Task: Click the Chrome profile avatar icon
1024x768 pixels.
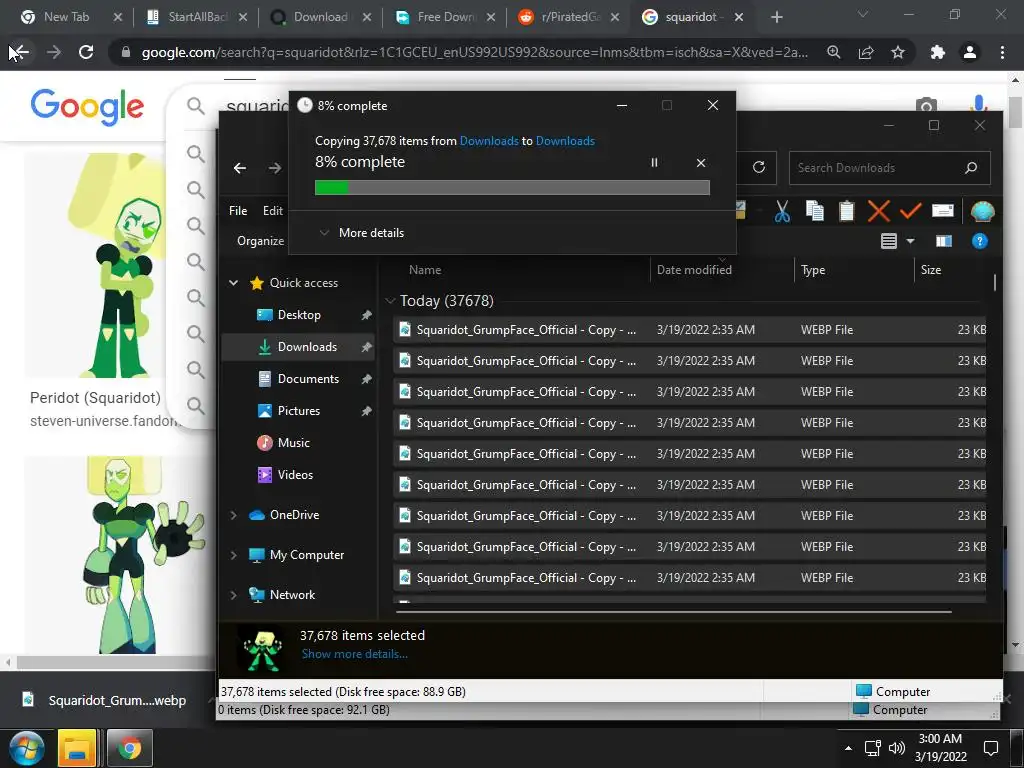Action: [970, 52]
